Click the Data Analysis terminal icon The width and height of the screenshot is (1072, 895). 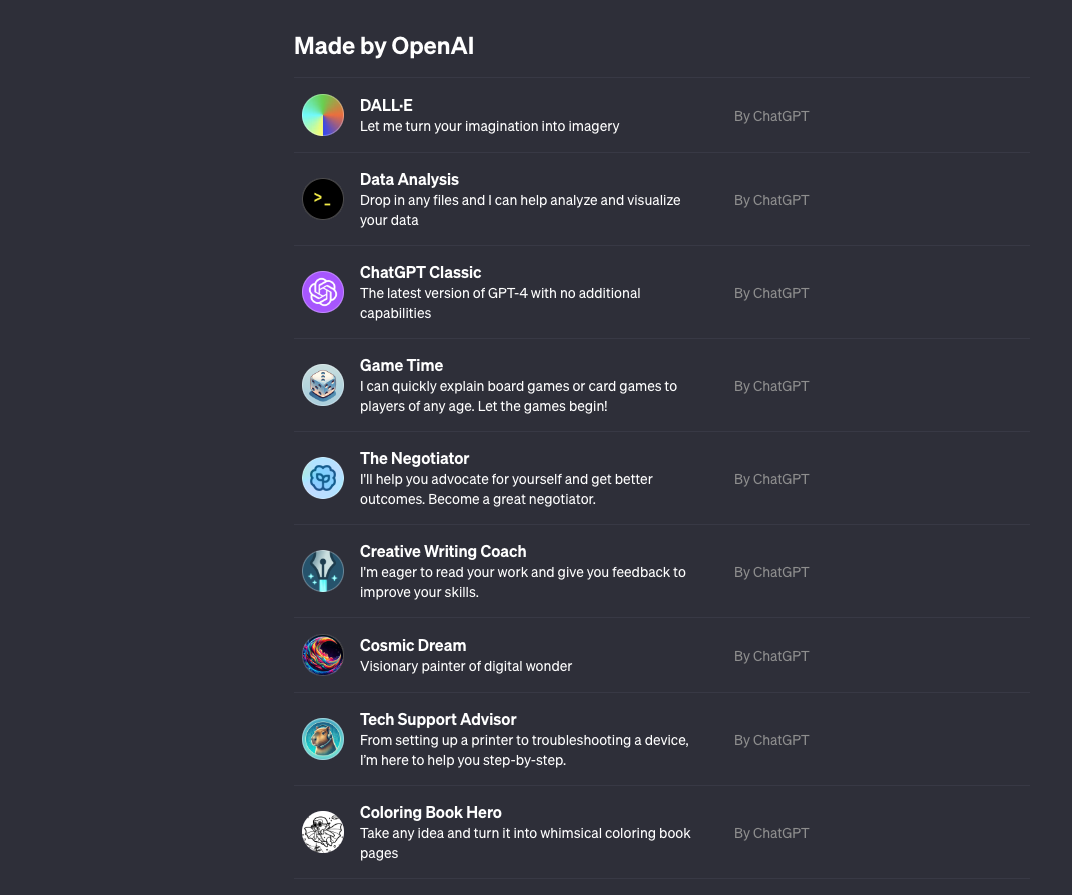[323, 199]
